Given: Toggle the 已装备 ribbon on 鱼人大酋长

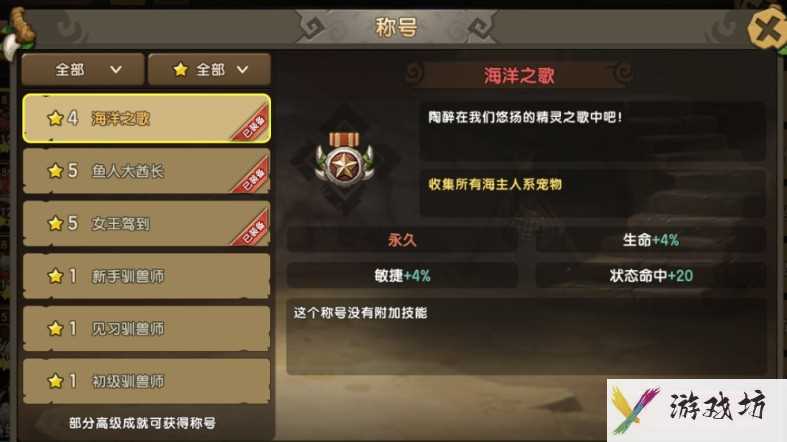Looking at the screenshot, I should tap(251, 177).
